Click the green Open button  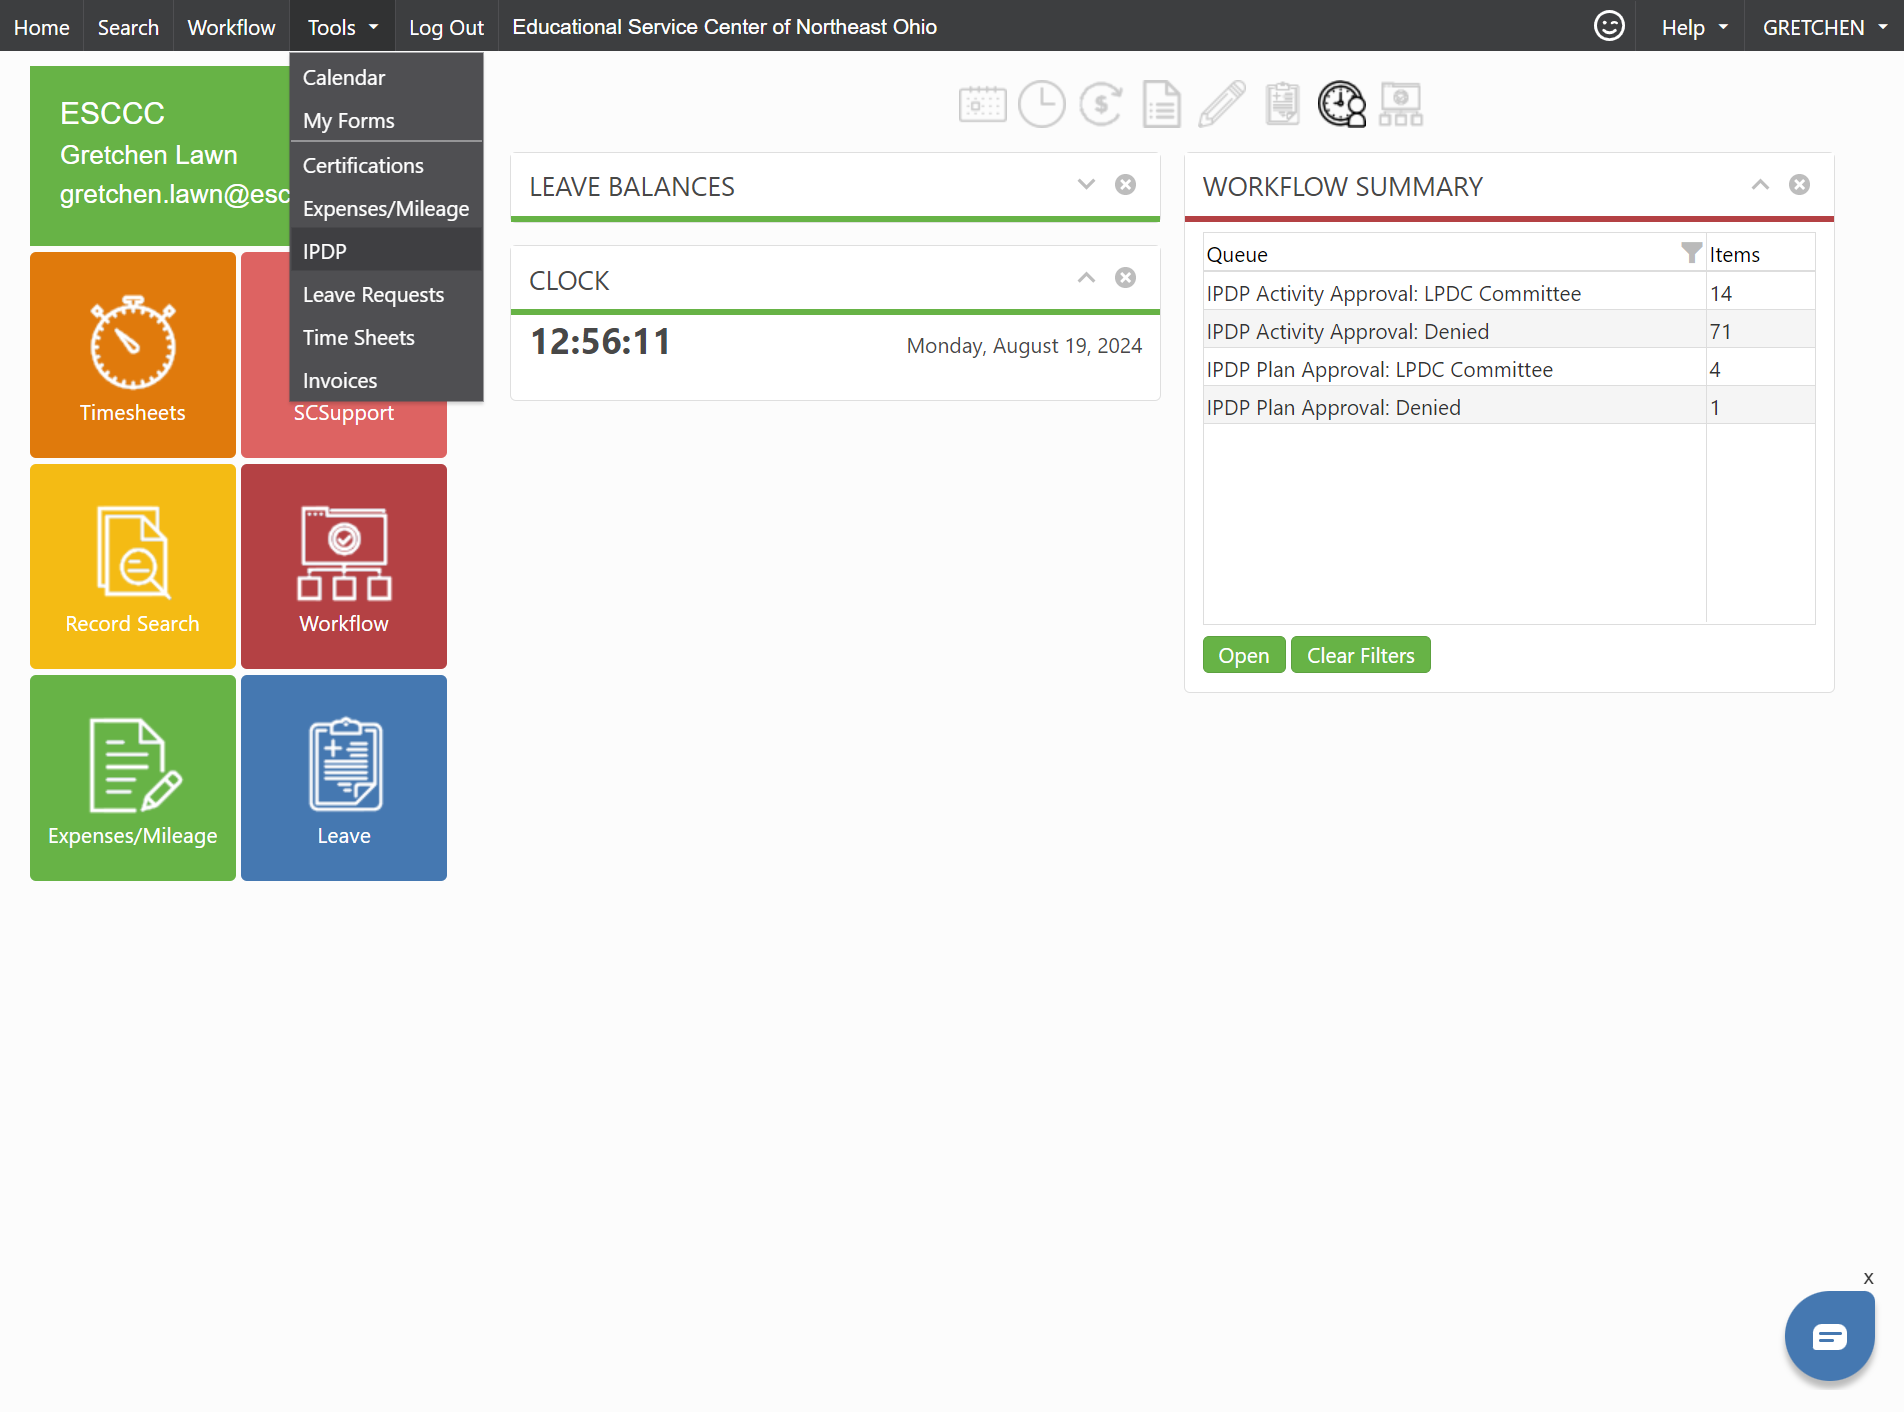click(x=1244, y=655)
